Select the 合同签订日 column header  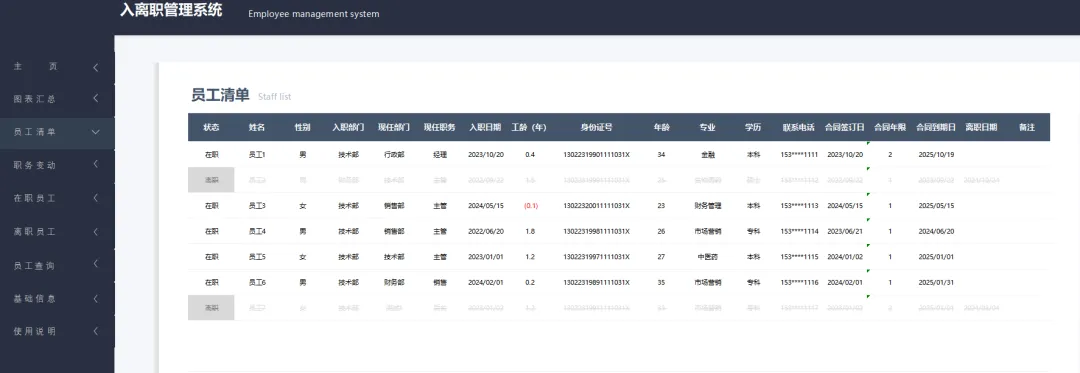[845, 127]
